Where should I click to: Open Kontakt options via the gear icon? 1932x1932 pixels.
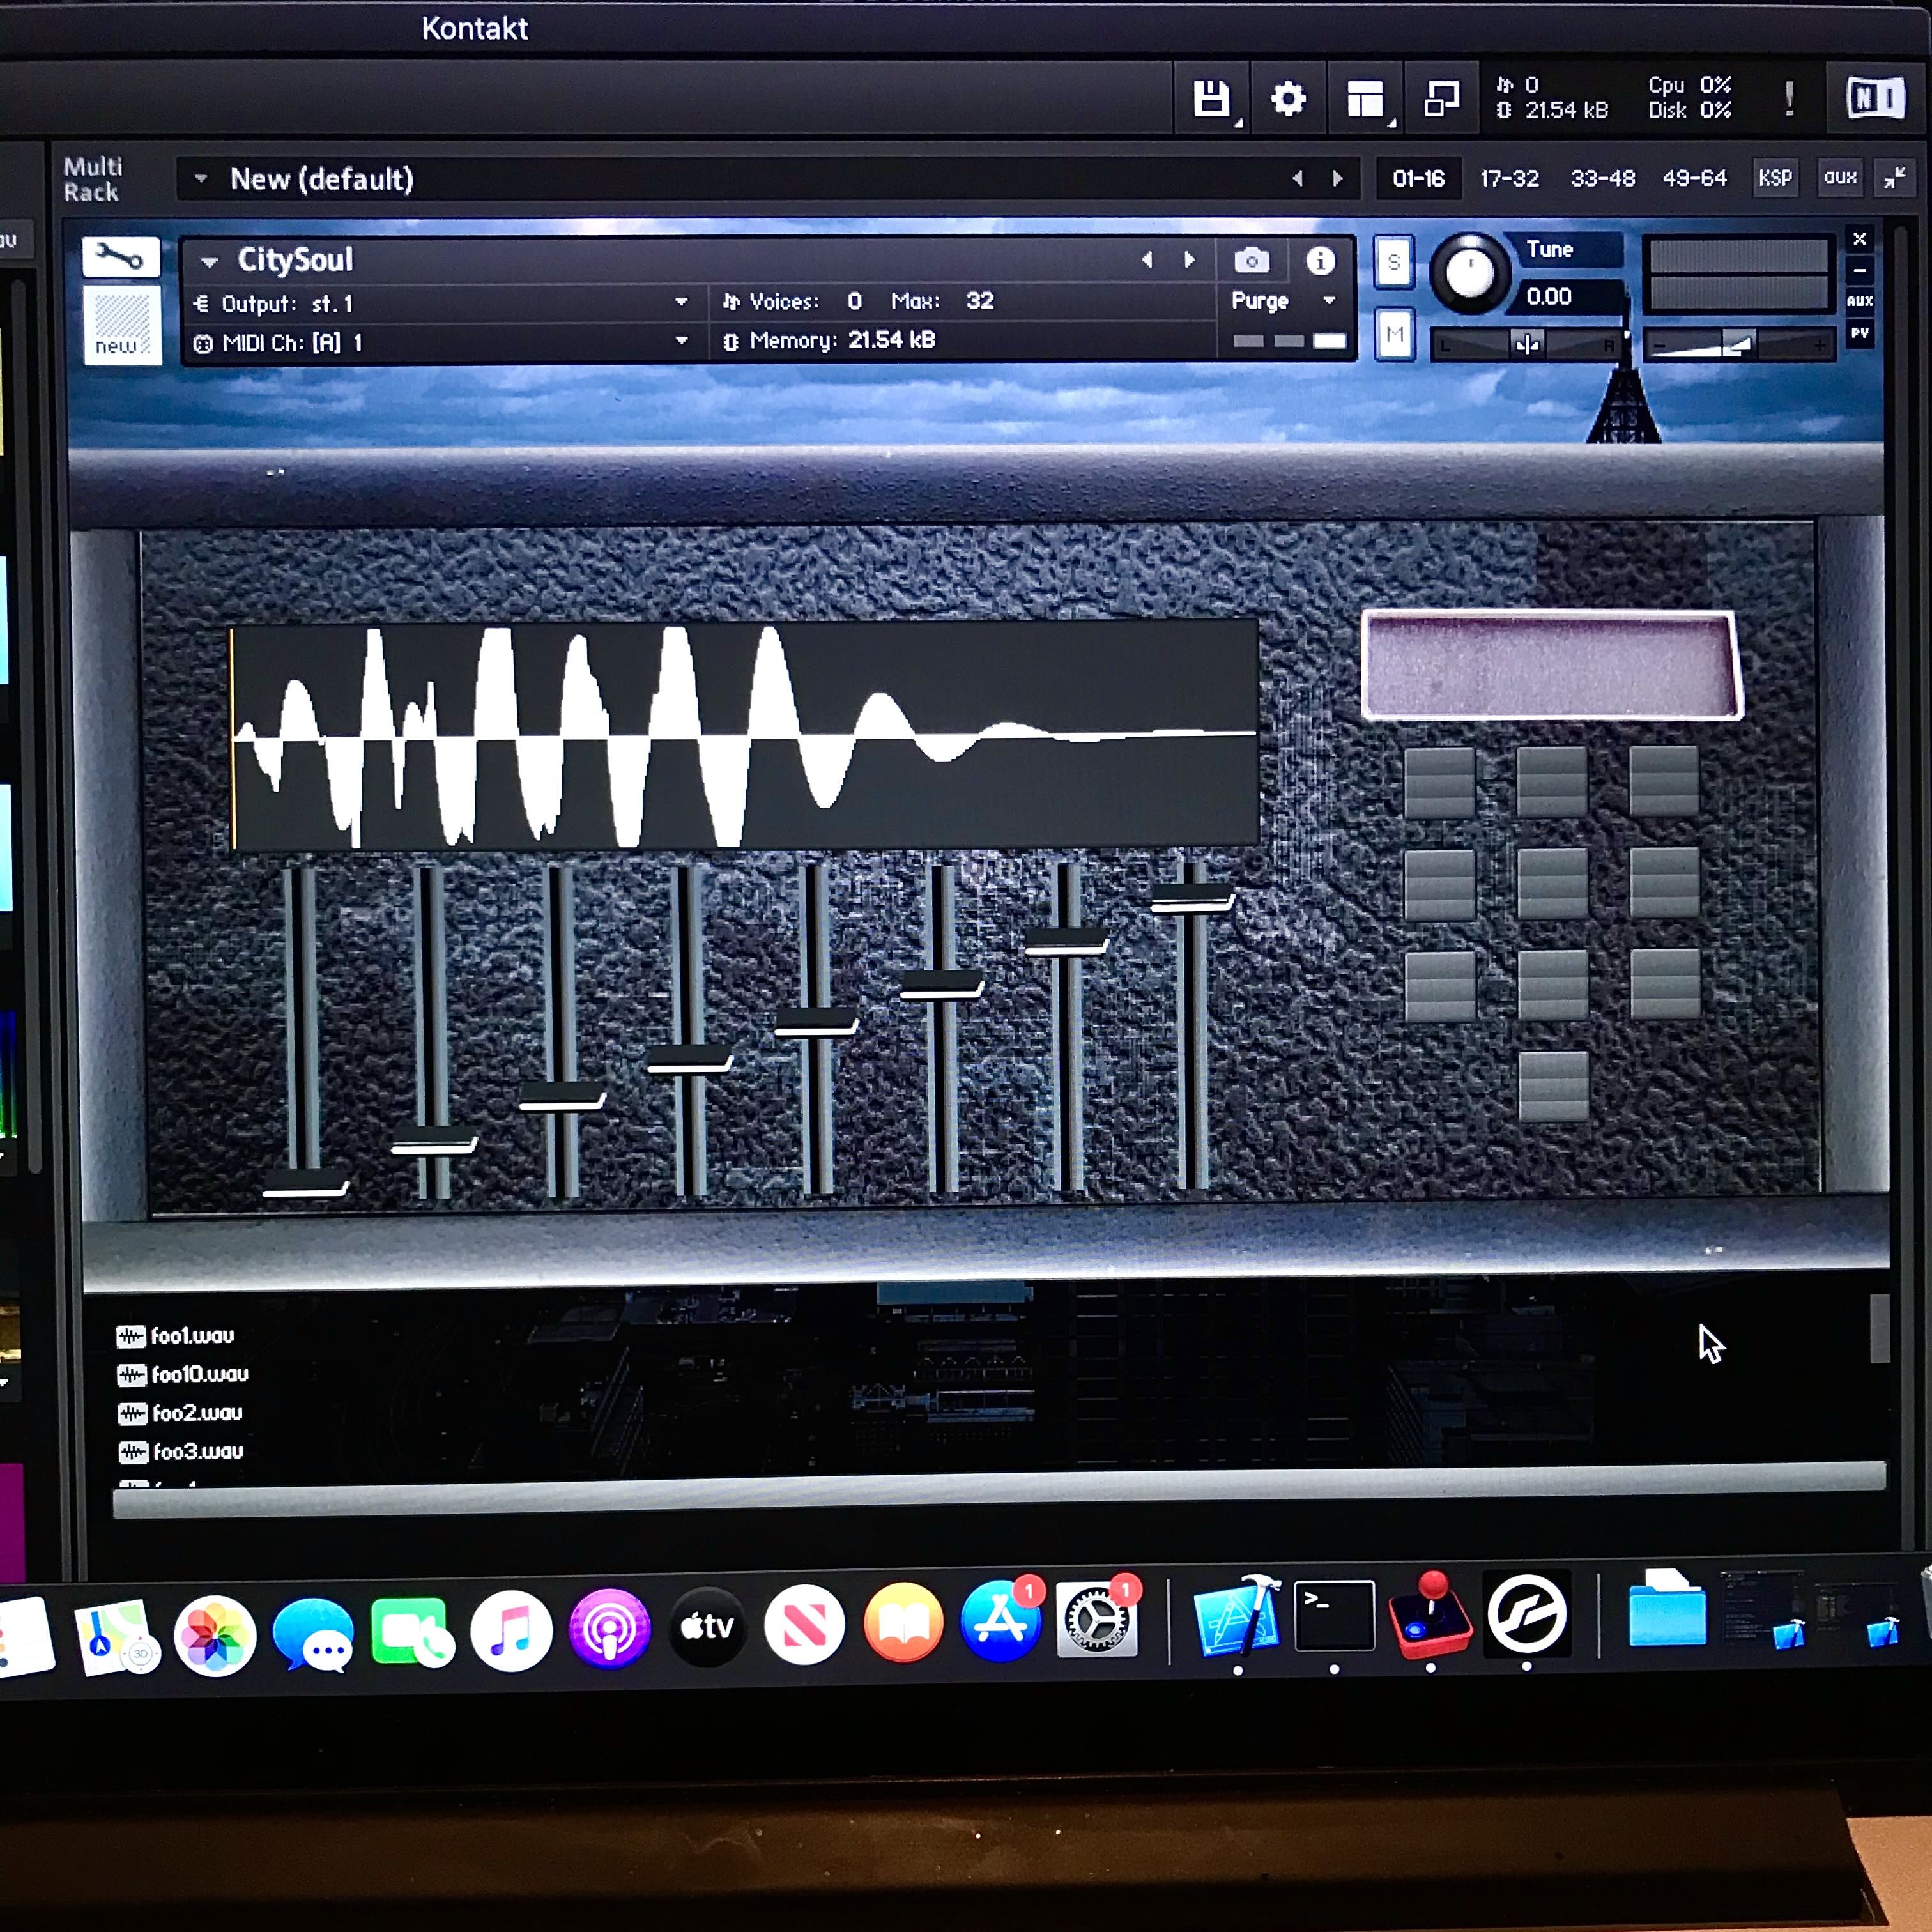click(x=1288, y=98)
